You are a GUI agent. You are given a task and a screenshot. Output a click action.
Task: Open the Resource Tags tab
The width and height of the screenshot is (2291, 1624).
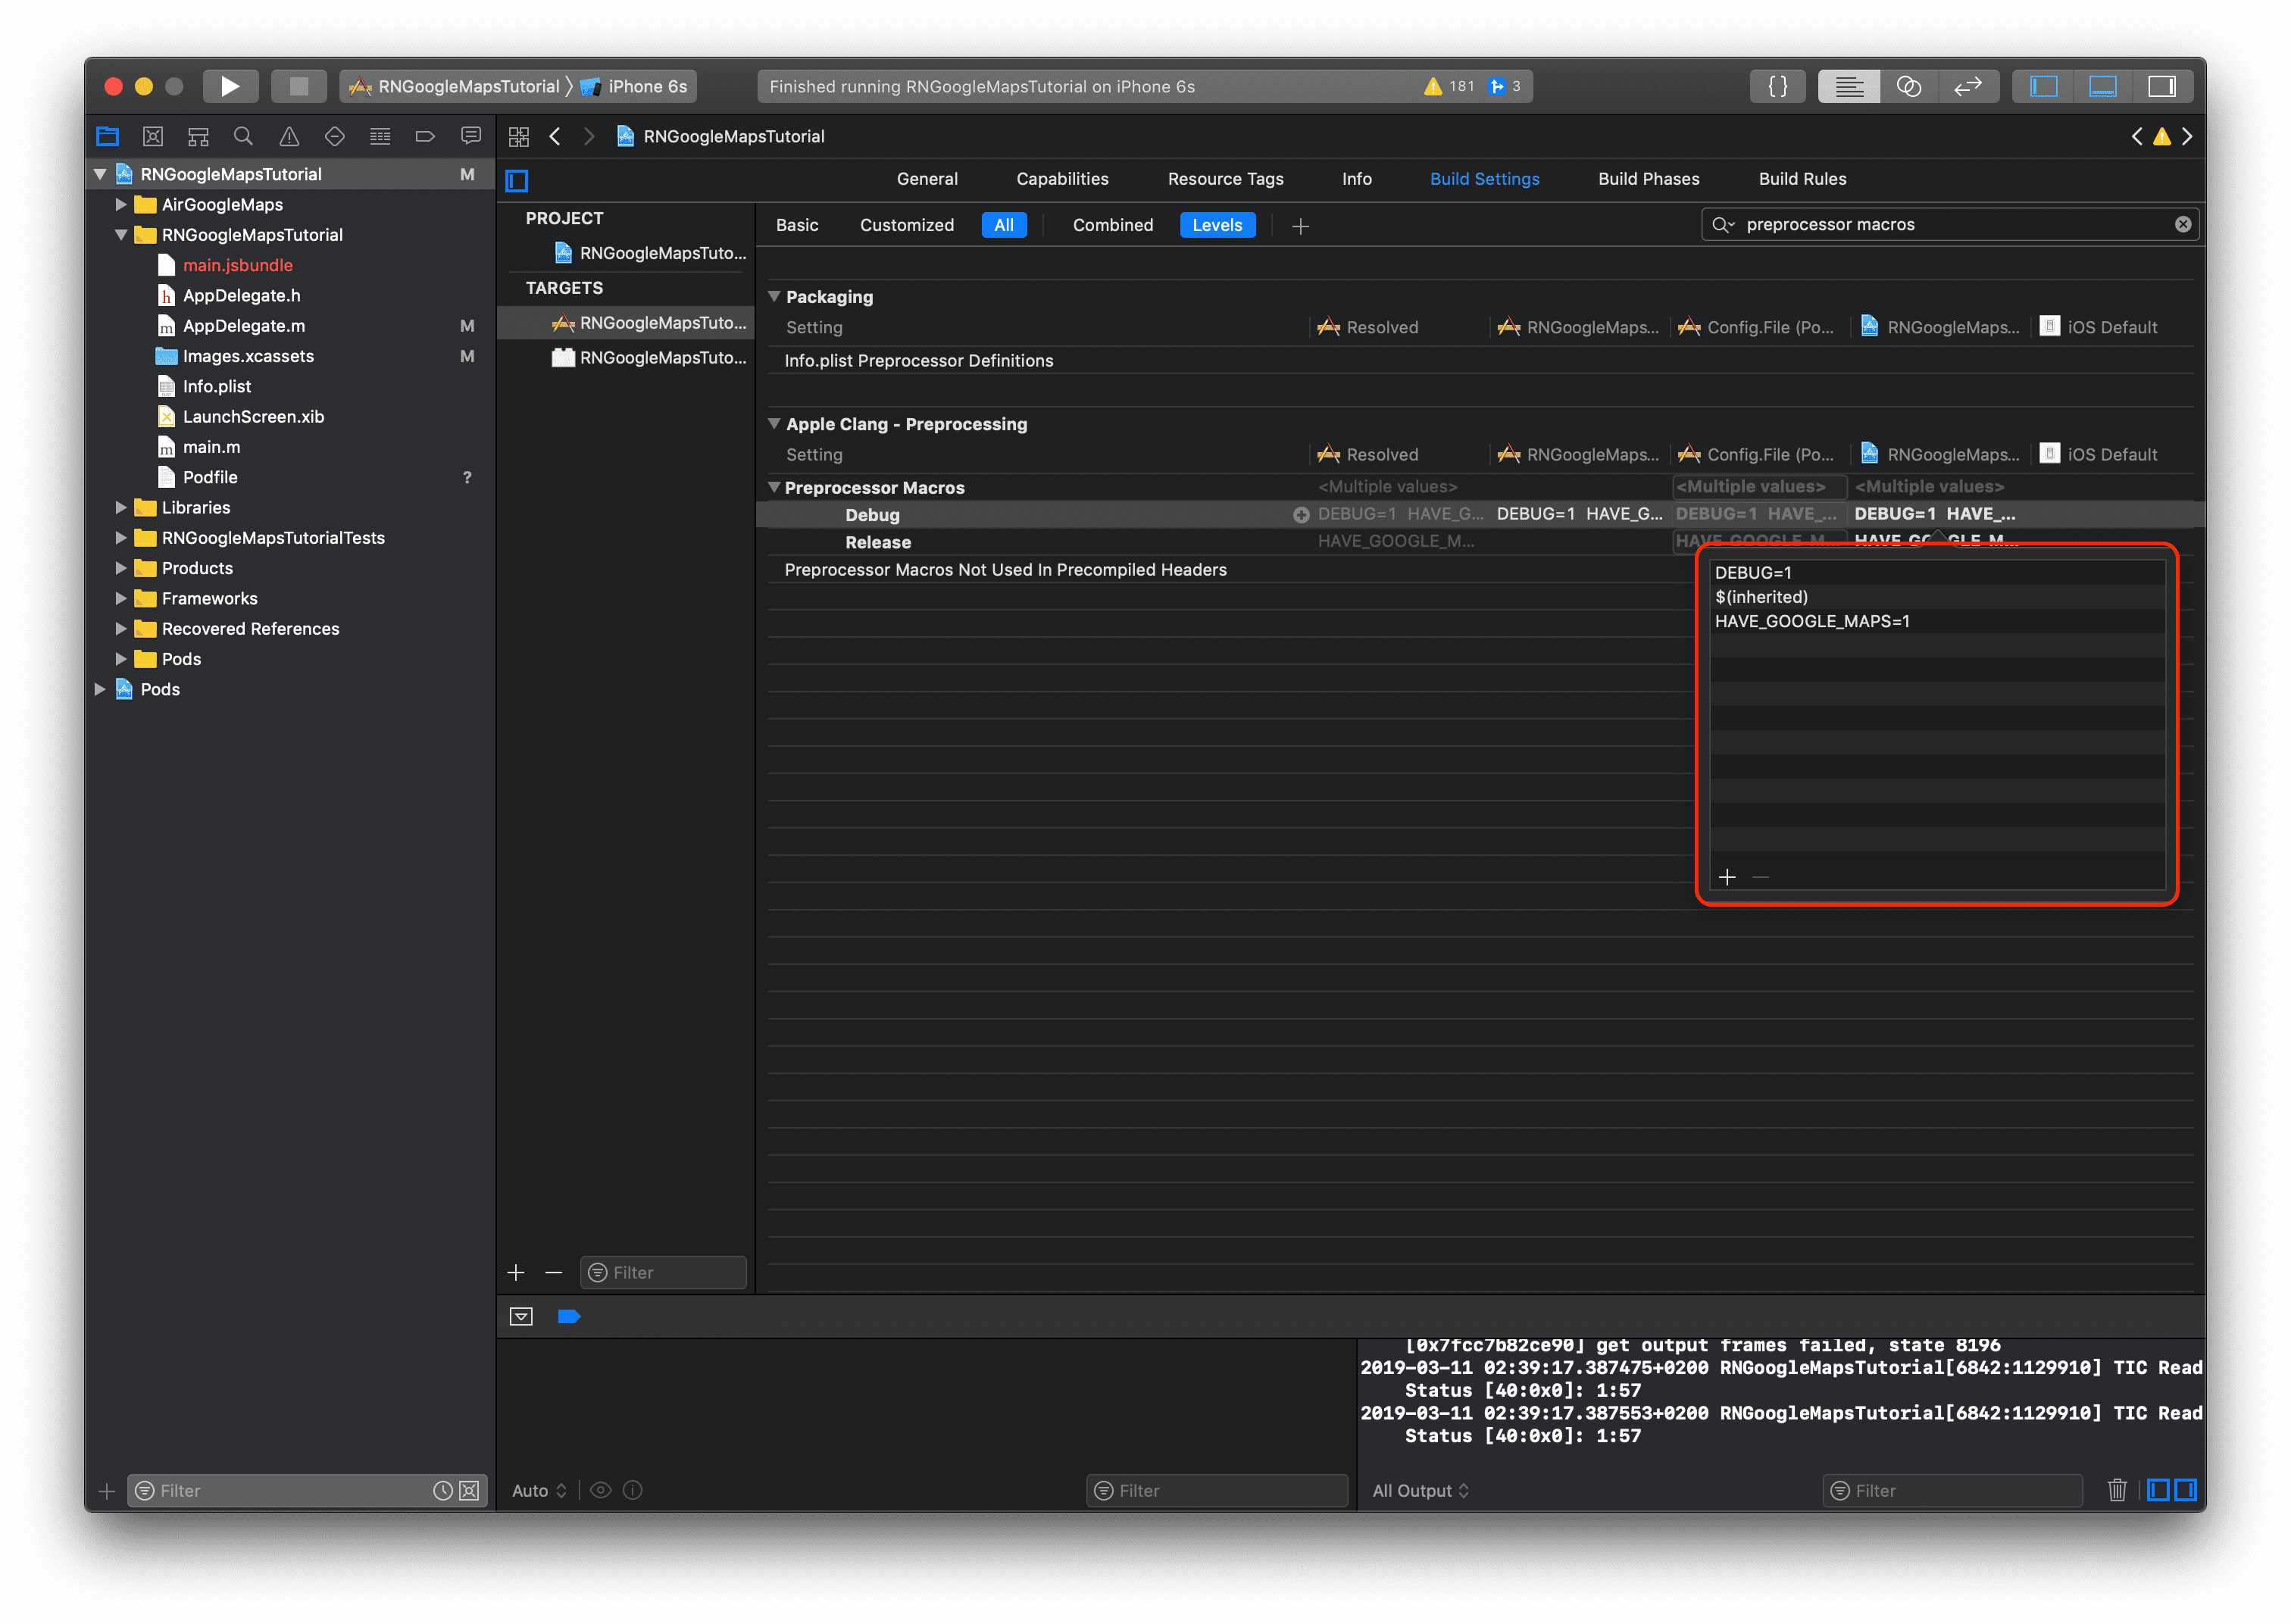point(1225,179)
